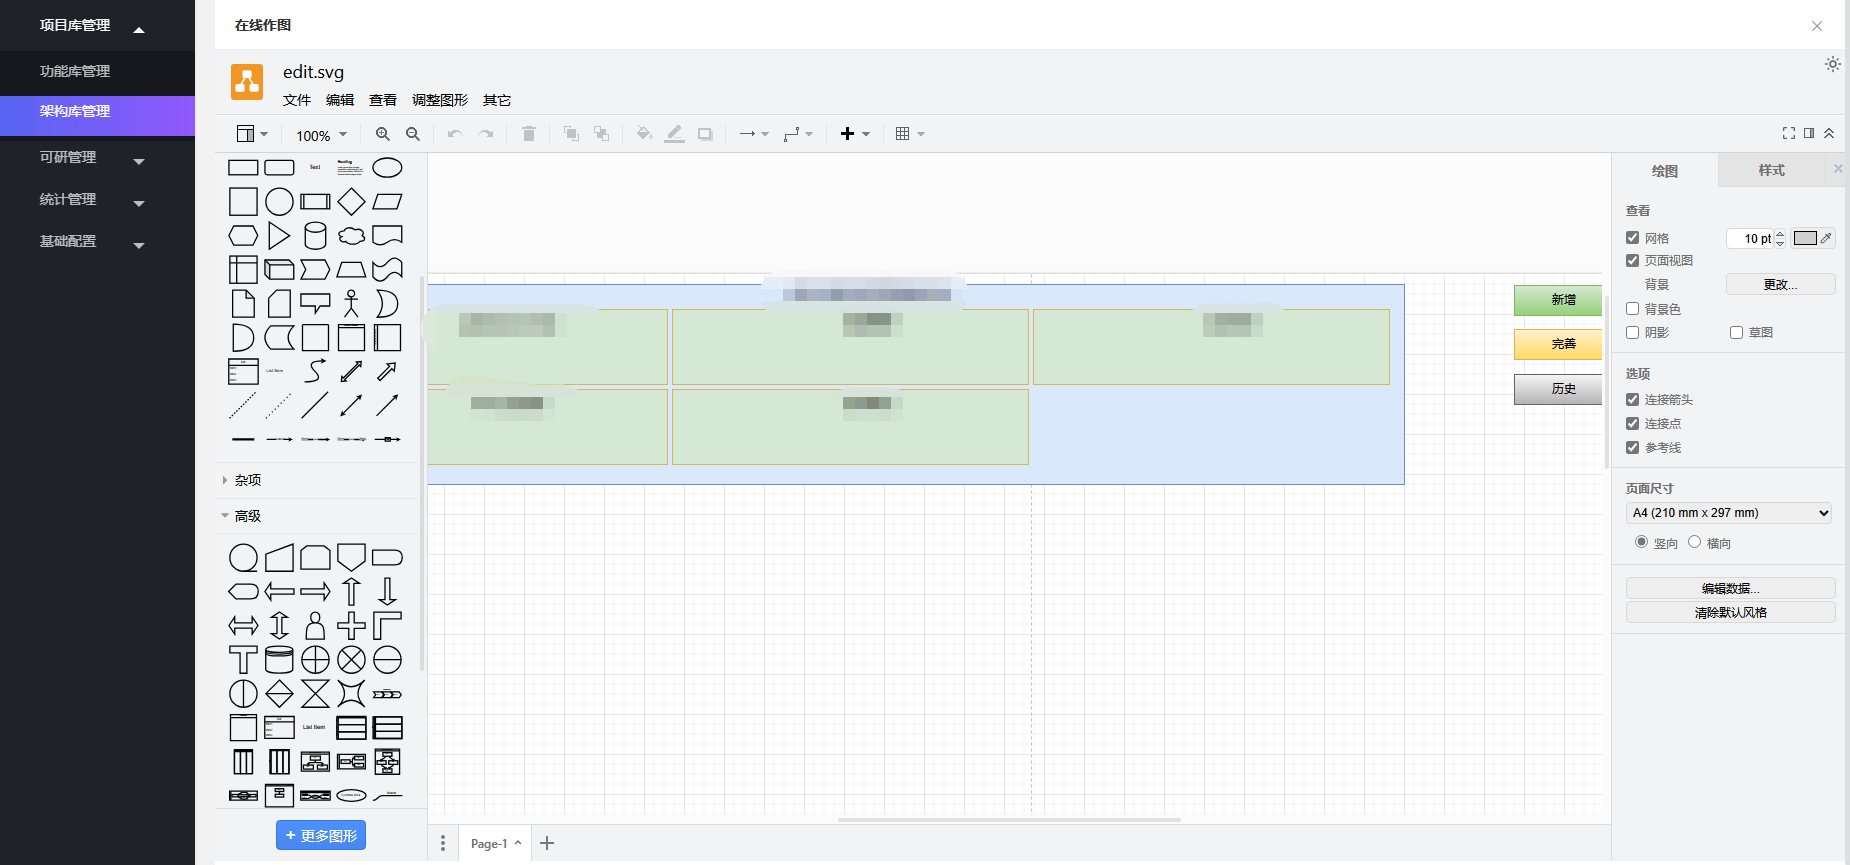Toggle the 连接点 checkbox
The image size is (1850, 865).
point(1632,423)
